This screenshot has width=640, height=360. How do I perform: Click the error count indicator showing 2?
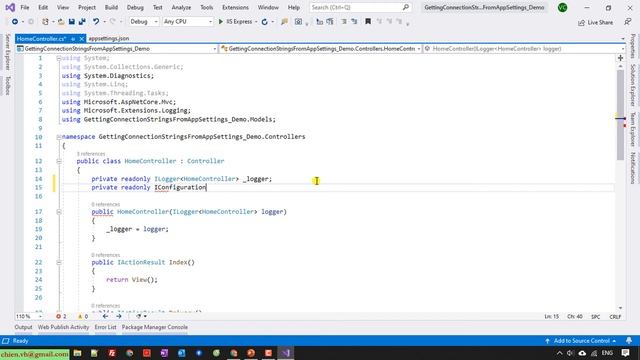(x=61, y=316)
